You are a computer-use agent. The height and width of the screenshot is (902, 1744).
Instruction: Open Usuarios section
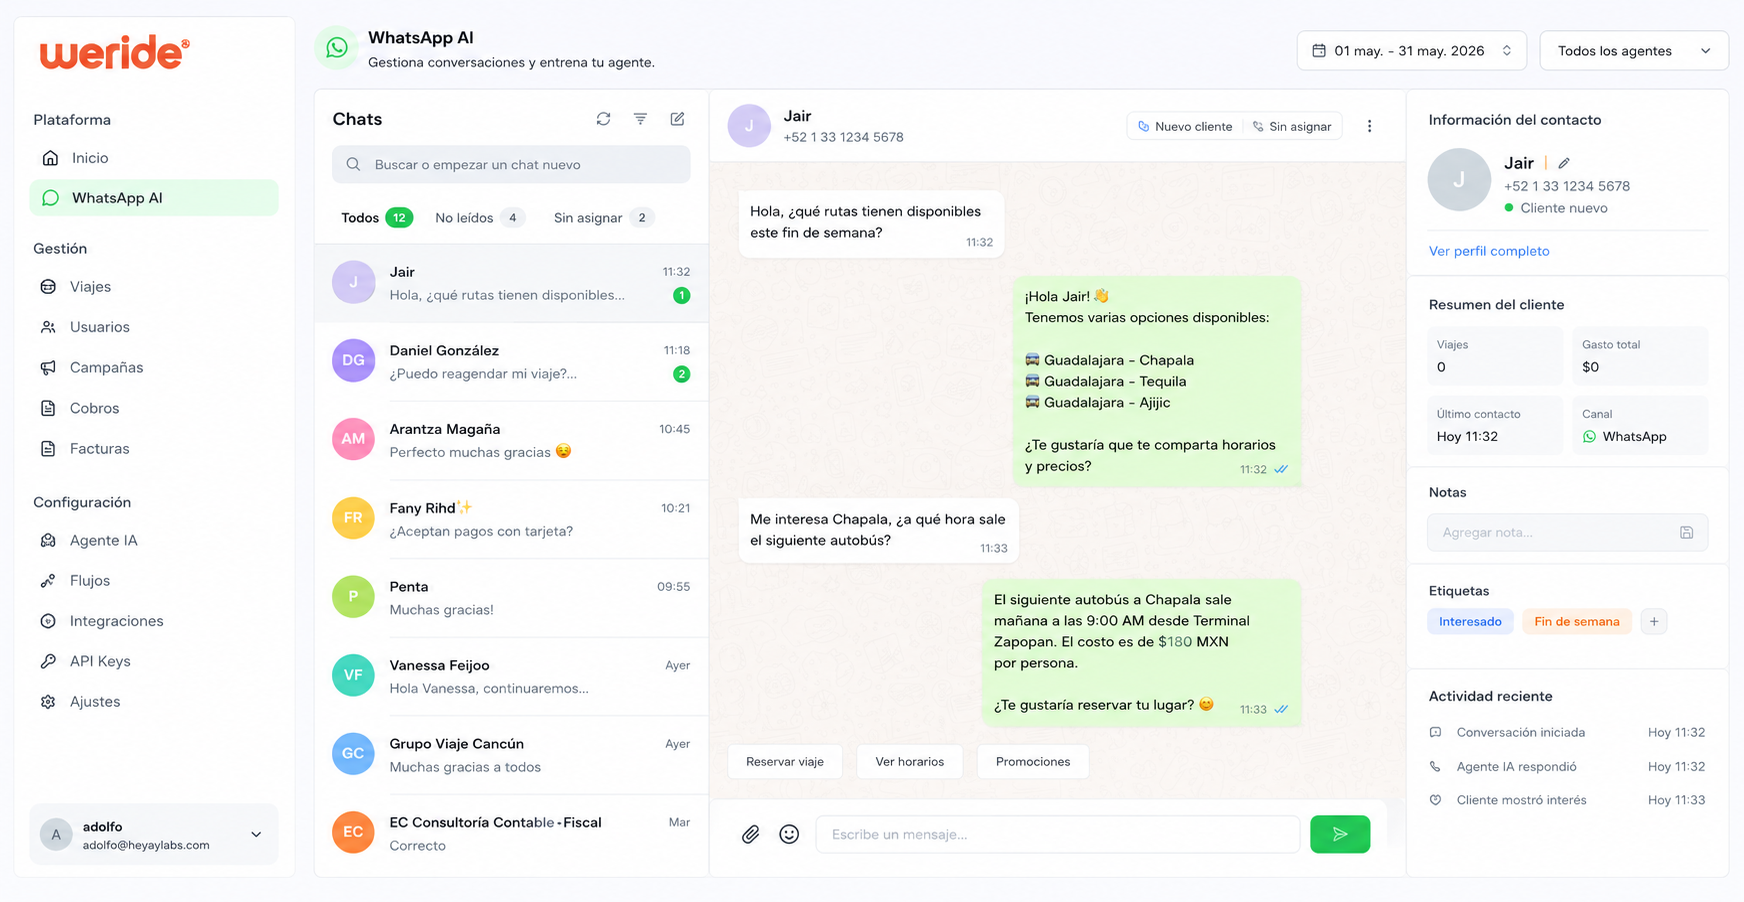click(154, 327)
